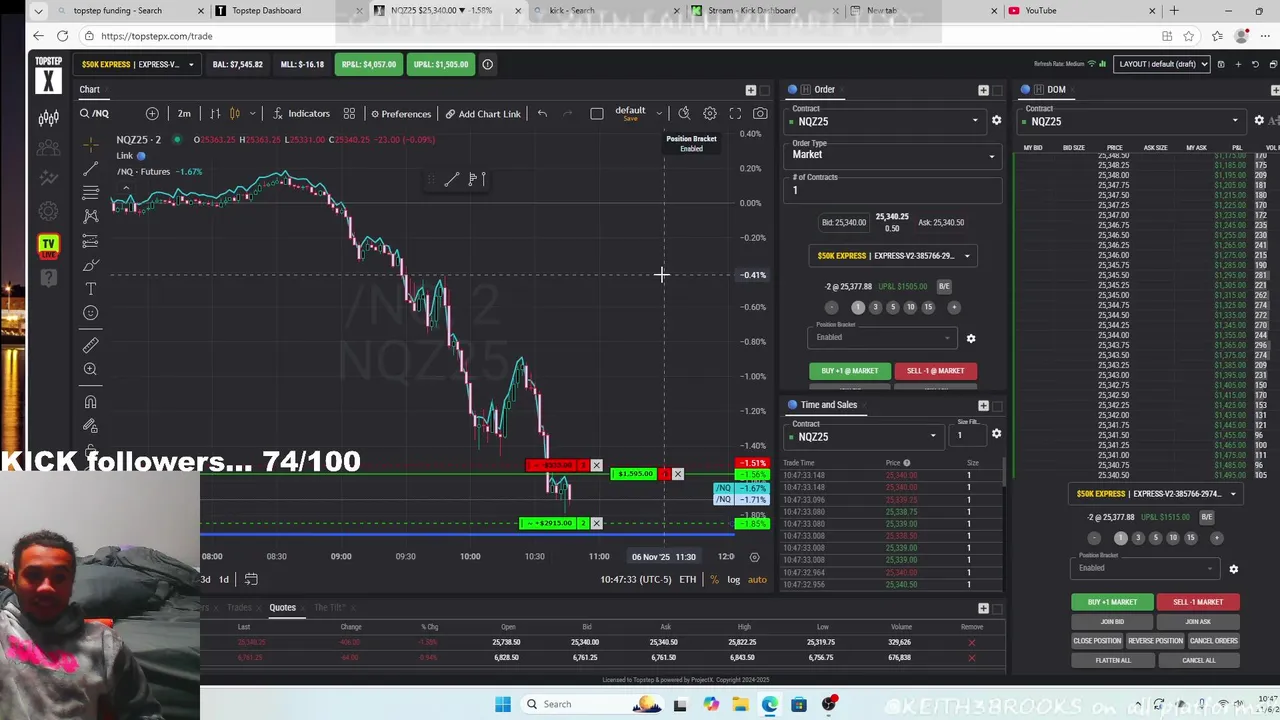
Task: Open the chart candlestick sidebar icon
Action: coord(48,118)
